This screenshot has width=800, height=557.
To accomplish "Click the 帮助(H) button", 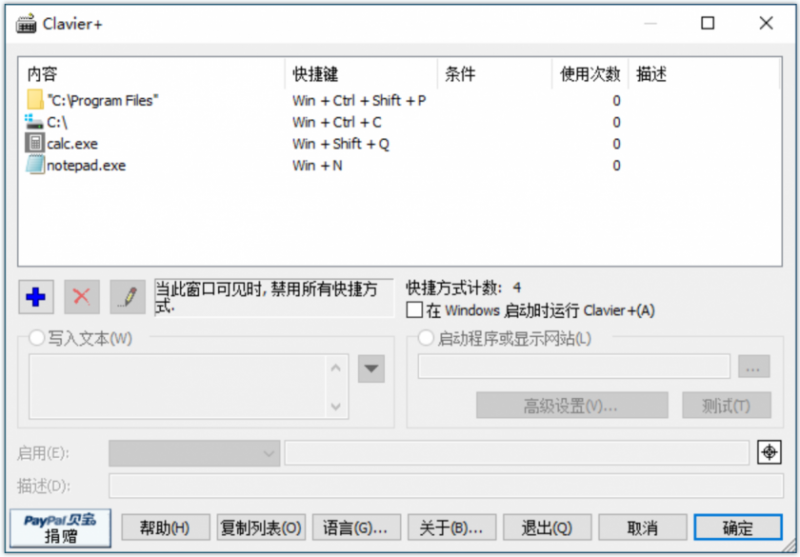I will tap(165, 527).
